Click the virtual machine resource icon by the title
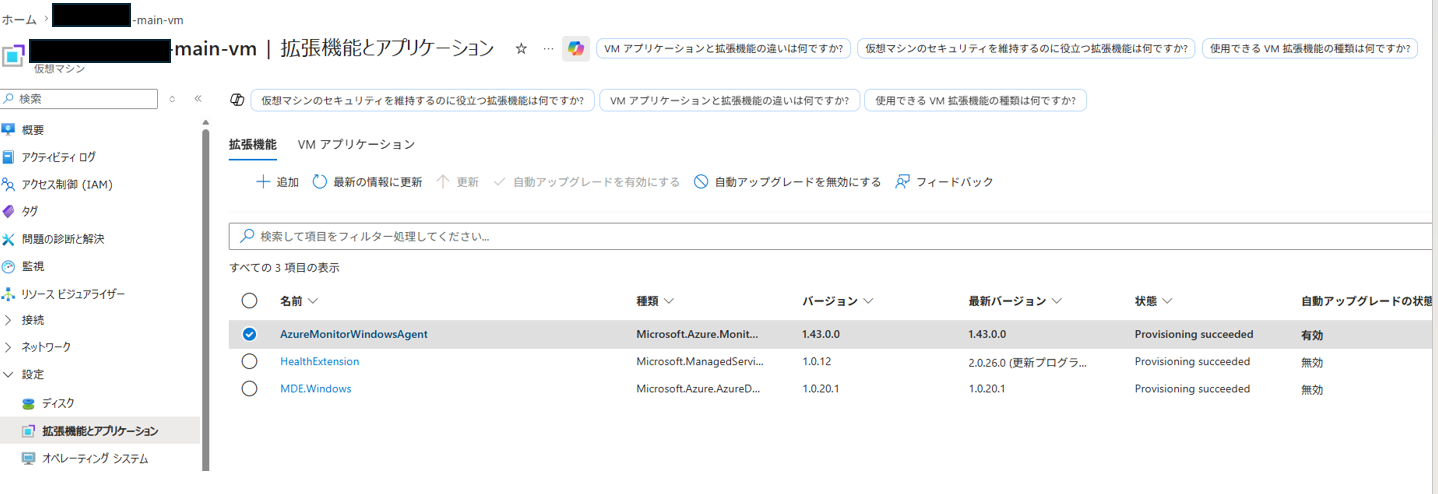Screen dimensions: 1438x494 (x=12, y=54)
